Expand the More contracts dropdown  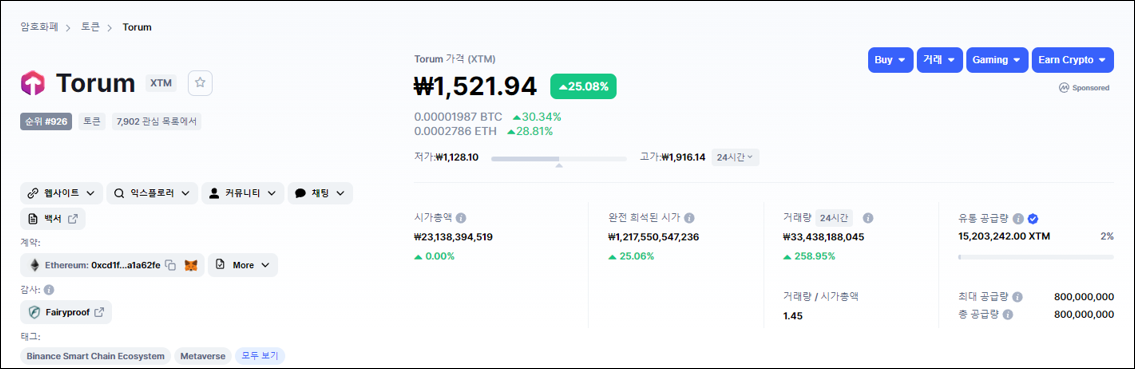(243, 266)
